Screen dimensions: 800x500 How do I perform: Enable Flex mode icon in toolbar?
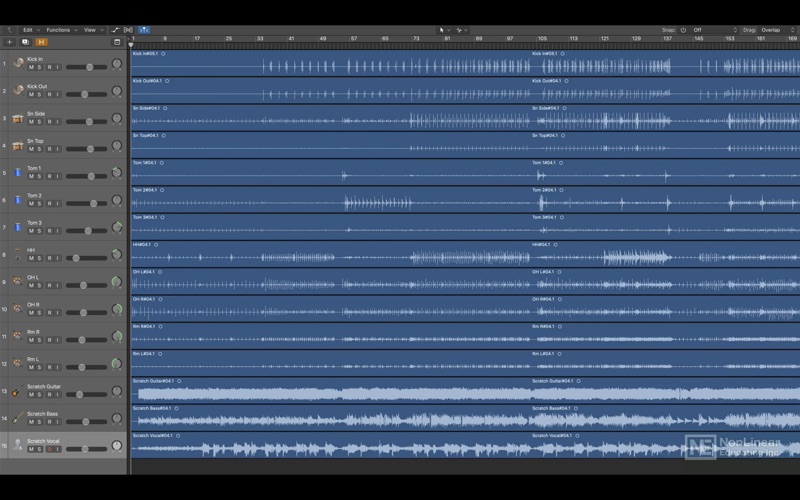point(129,30)
